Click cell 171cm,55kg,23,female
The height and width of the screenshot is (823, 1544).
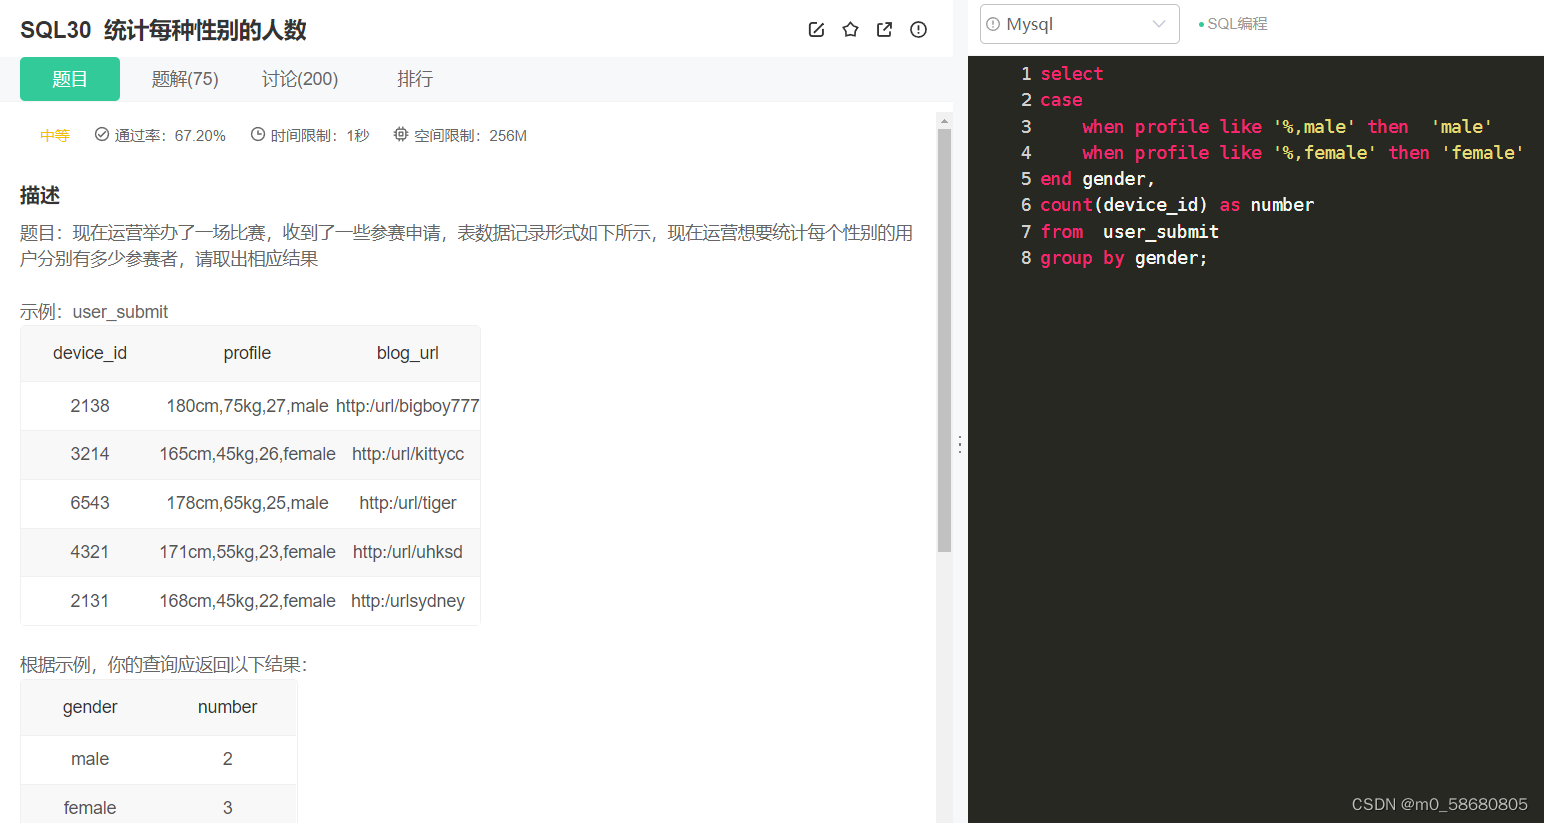[247, 552]
